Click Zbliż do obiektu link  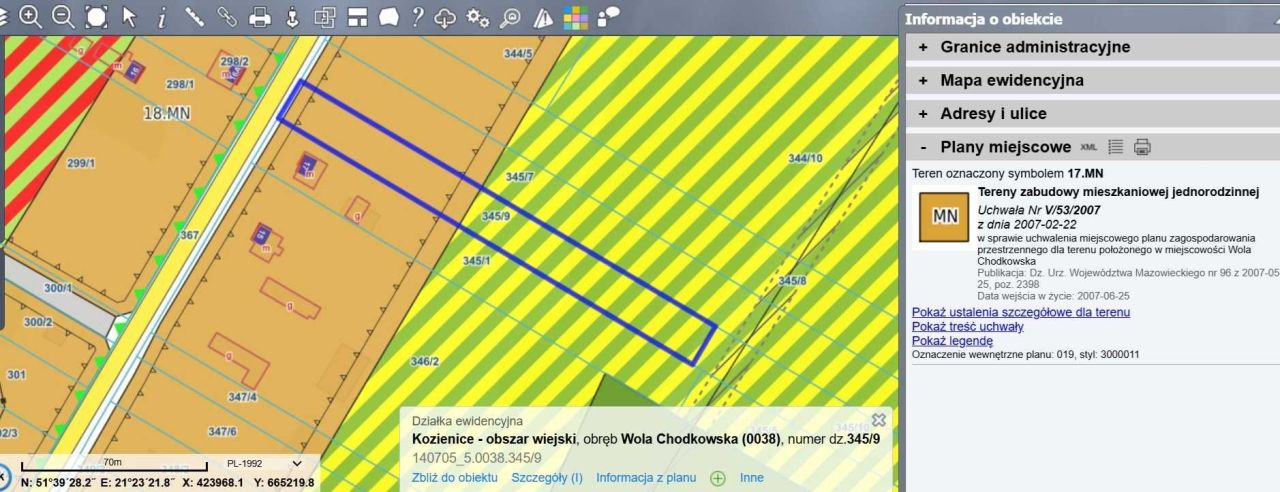coord(455,478)
